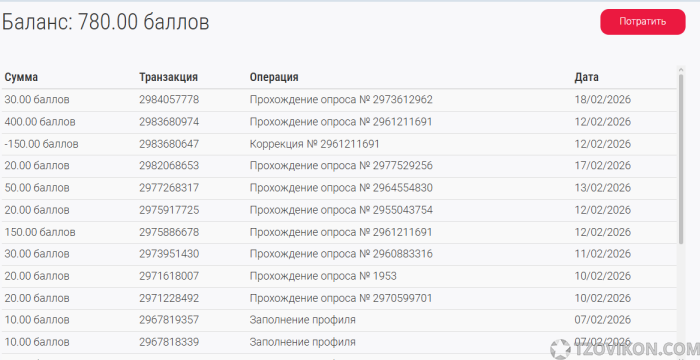Click Прохождение опроса № 2977529256
Image resolution: width=700 pixels, height=360 pixels.
click(x=341, y=165)
